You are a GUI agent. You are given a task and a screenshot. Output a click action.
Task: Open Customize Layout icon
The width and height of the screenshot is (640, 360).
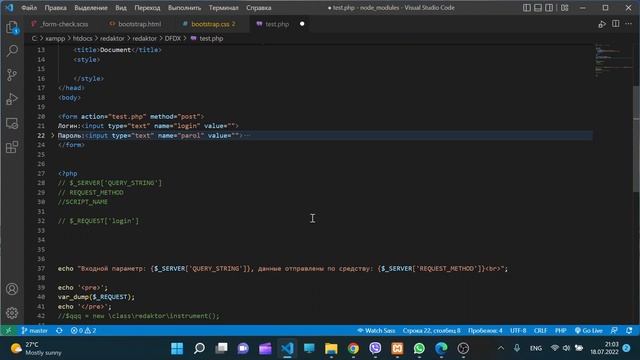coord(564,8)
